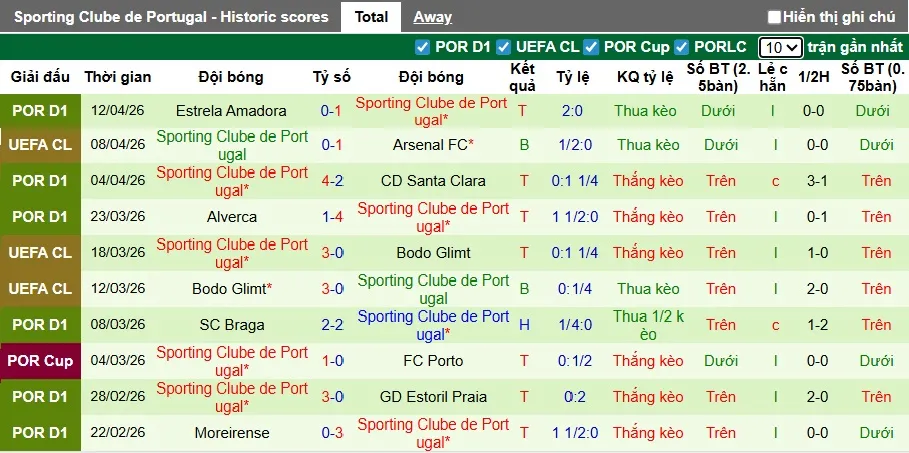Open GD Estoril Praia team link
The height and width of the screenshot is (453, 909).
(x=433, y=397)
